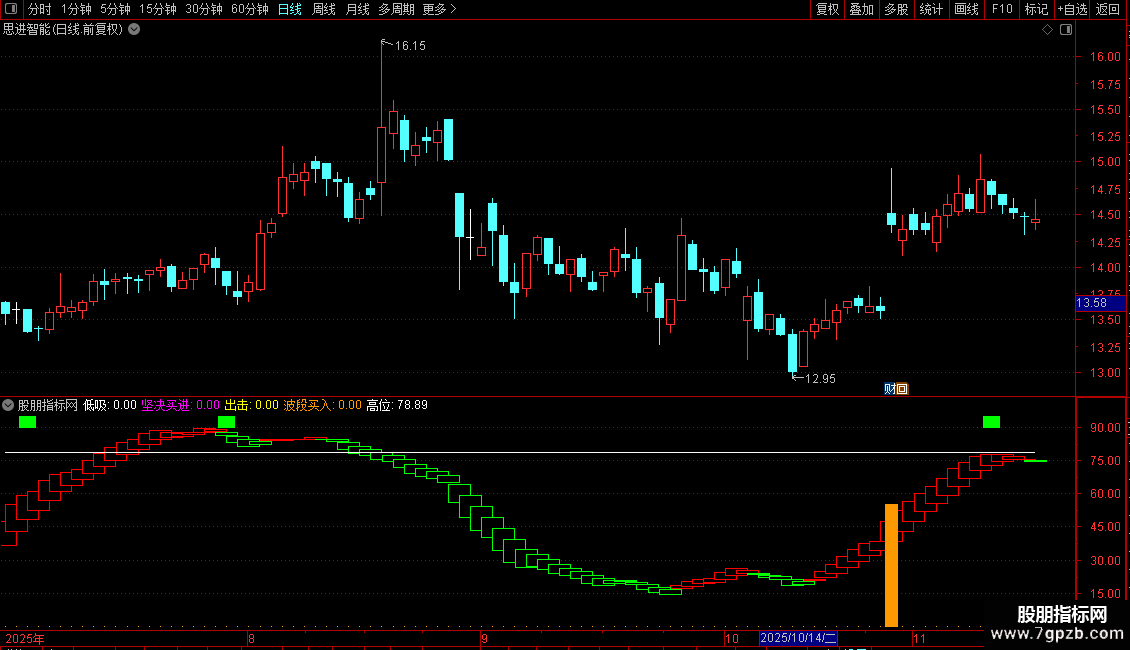Add stock with +自选 button
The image size is (1130, 650).
[1072, 9]
